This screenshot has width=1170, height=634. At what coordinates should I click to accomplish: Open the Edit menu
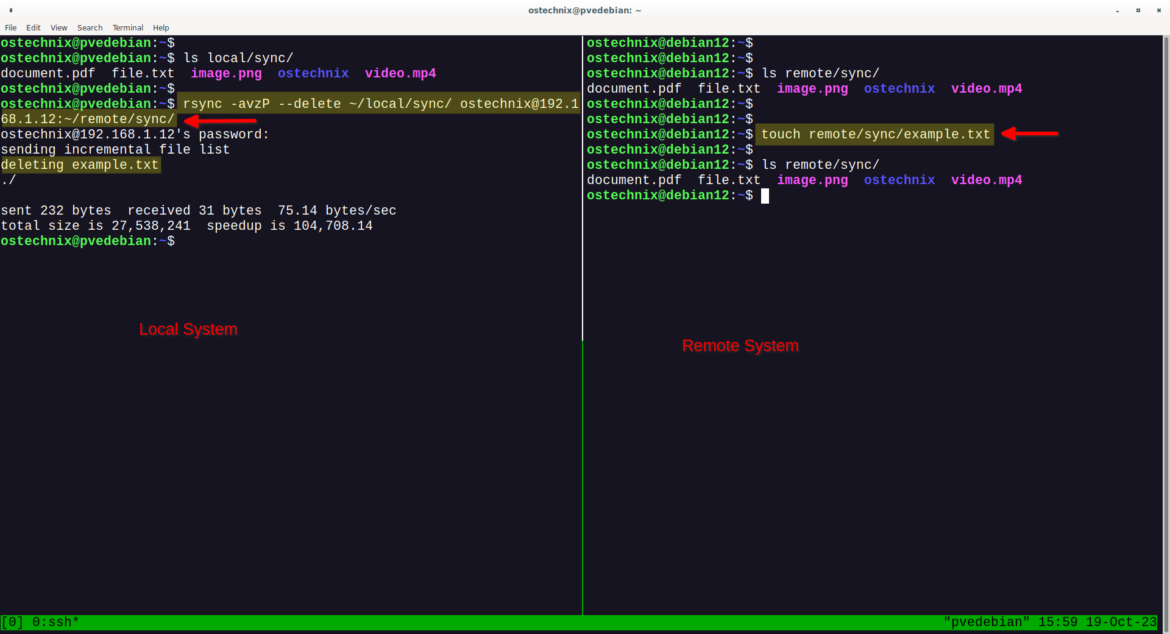tap(33, 27)
